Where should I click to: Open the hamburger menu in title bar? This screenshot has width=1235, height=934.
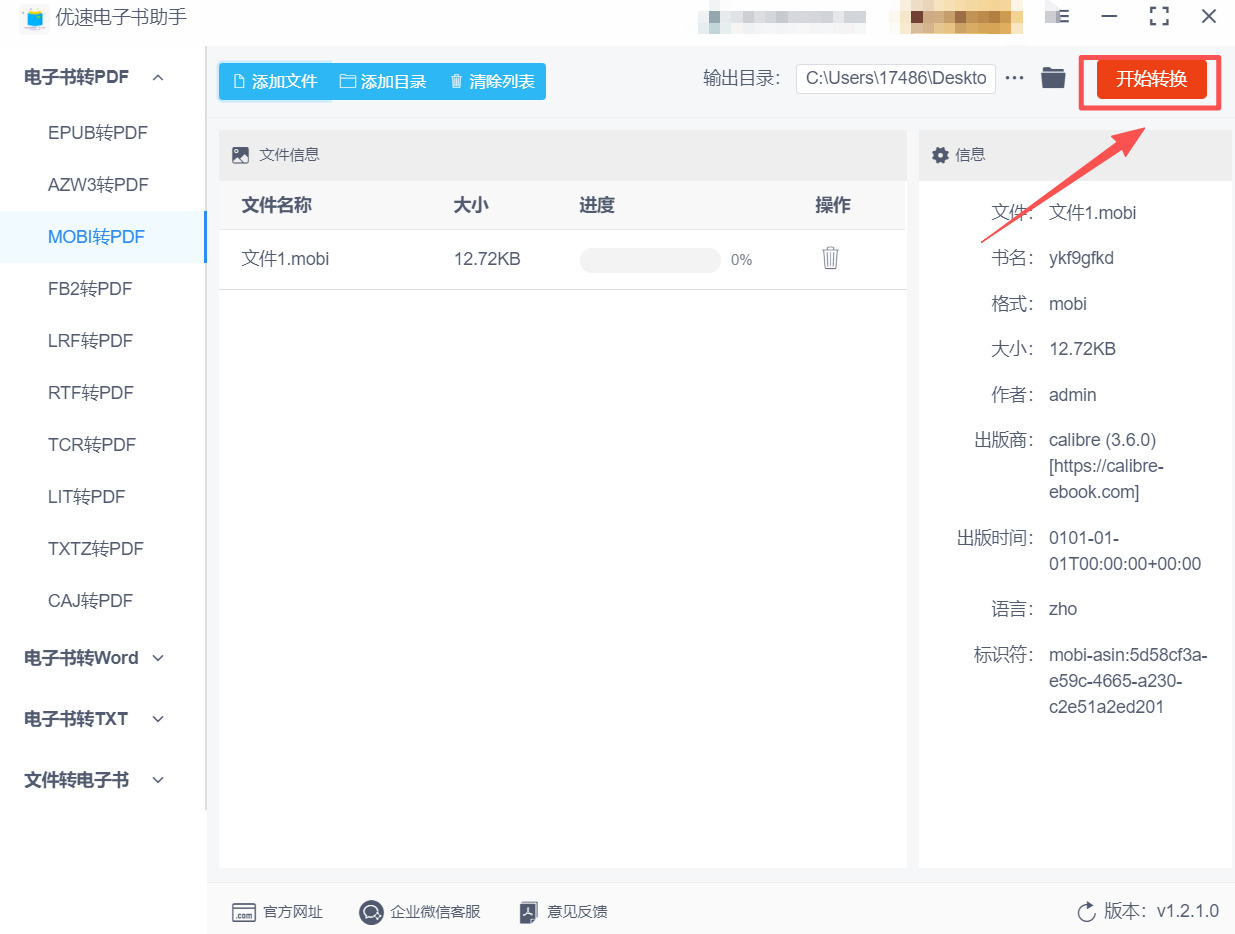click(x=1063, y=17)
